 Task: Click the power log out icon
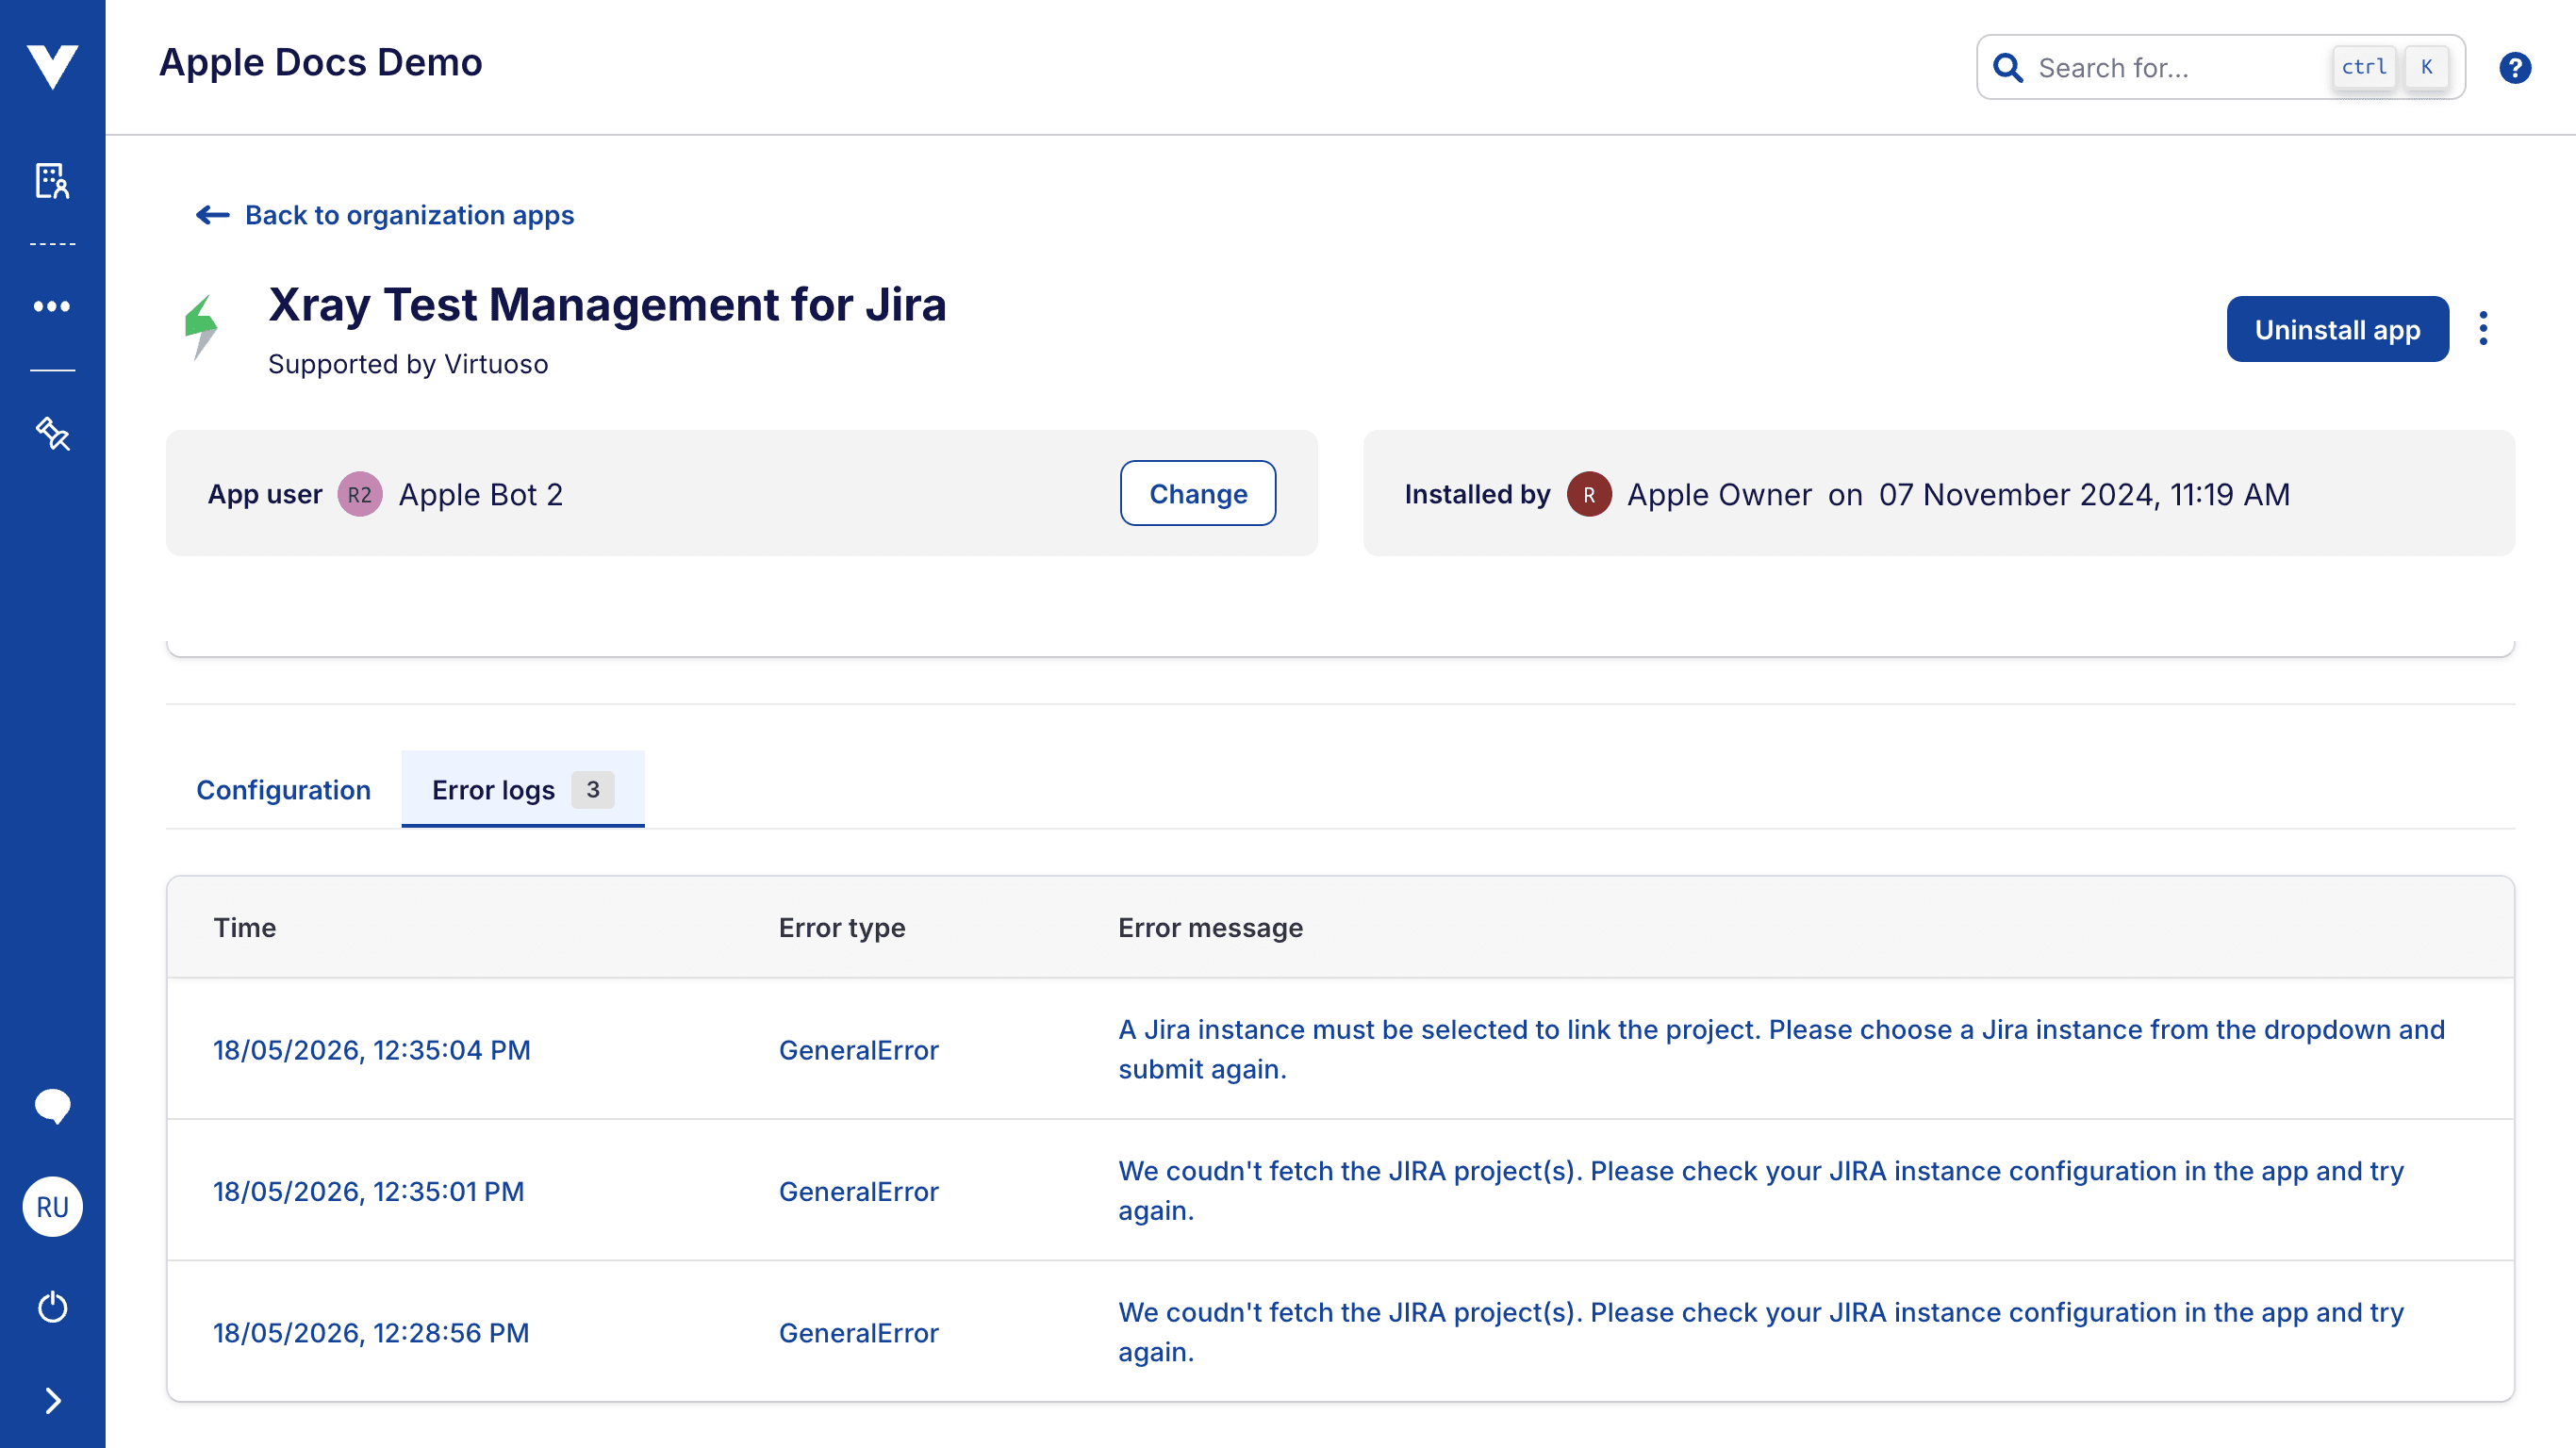(x=52, y=1307)
